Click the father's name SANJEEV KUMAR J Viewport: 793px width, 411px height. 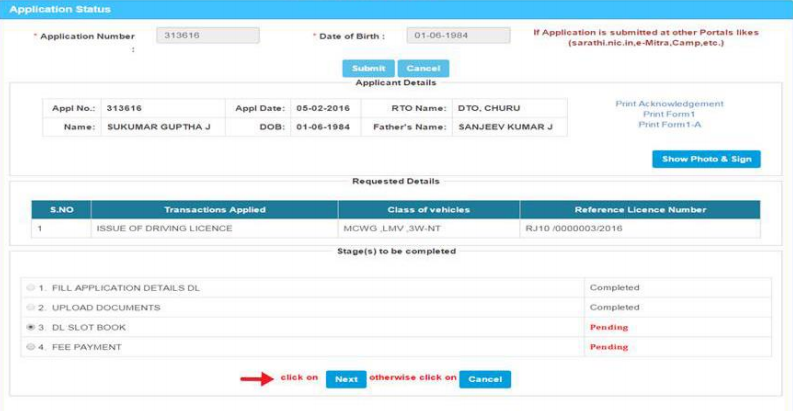pyautogui.click(x=506, y=127)
